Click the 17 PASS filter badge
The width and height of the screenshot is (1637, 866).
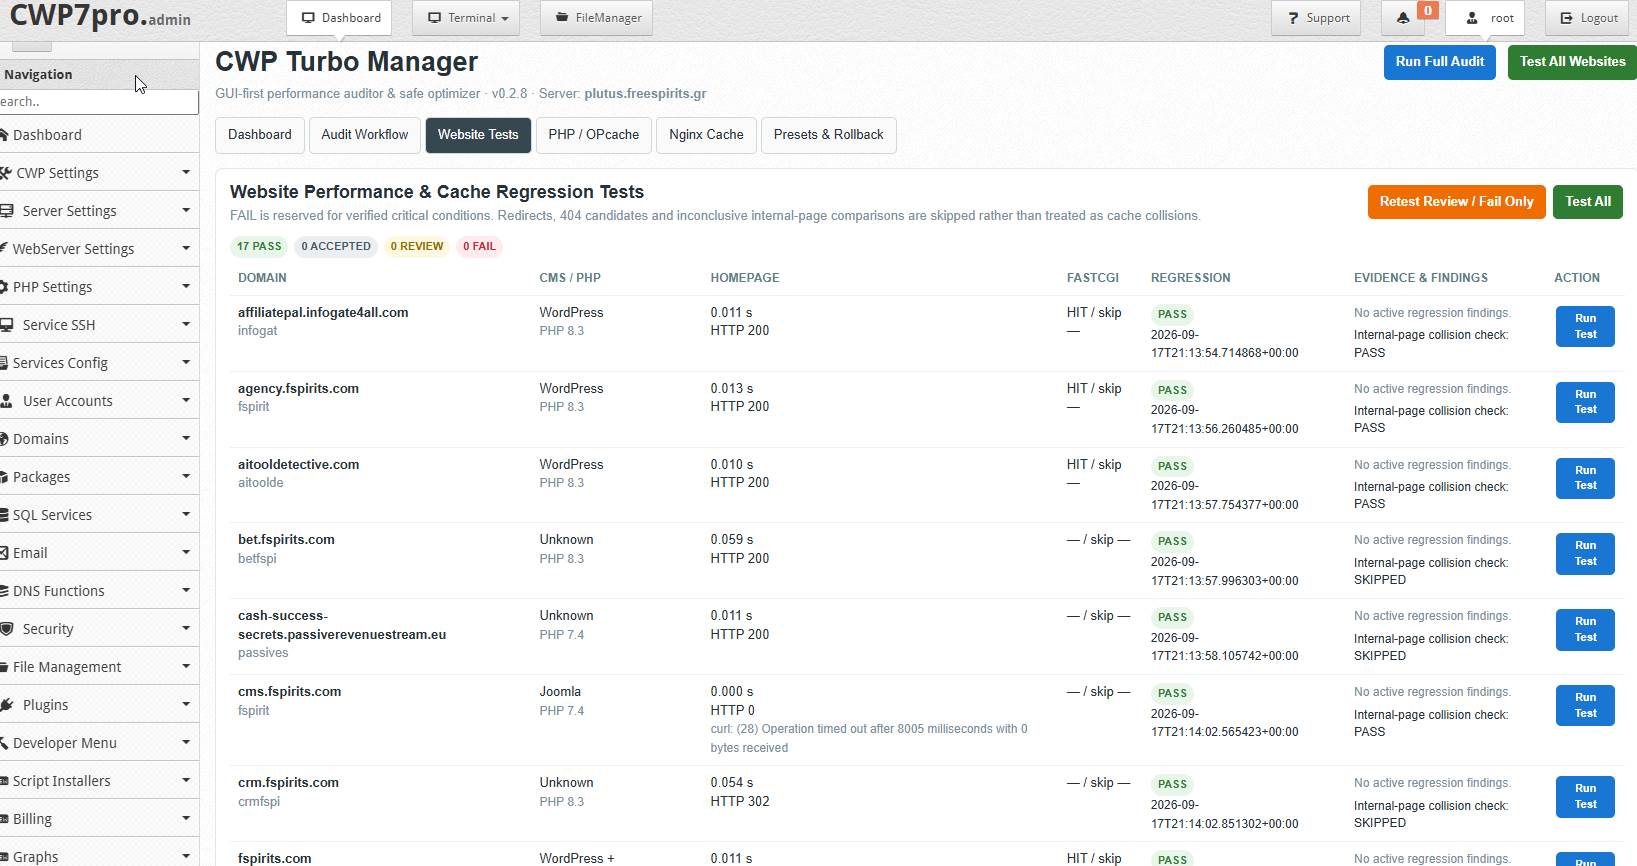tap(259, 246)
